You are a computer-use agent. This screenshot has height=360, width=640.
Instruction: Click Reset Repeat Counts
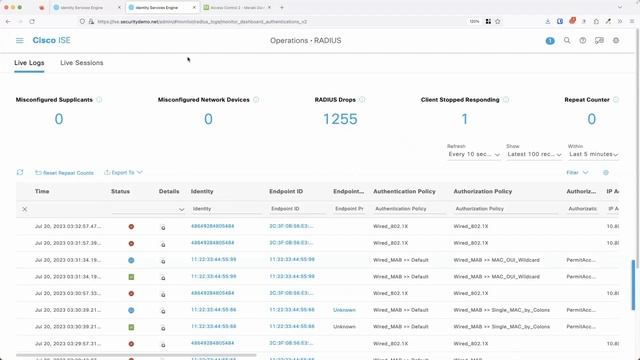point(64,173)
